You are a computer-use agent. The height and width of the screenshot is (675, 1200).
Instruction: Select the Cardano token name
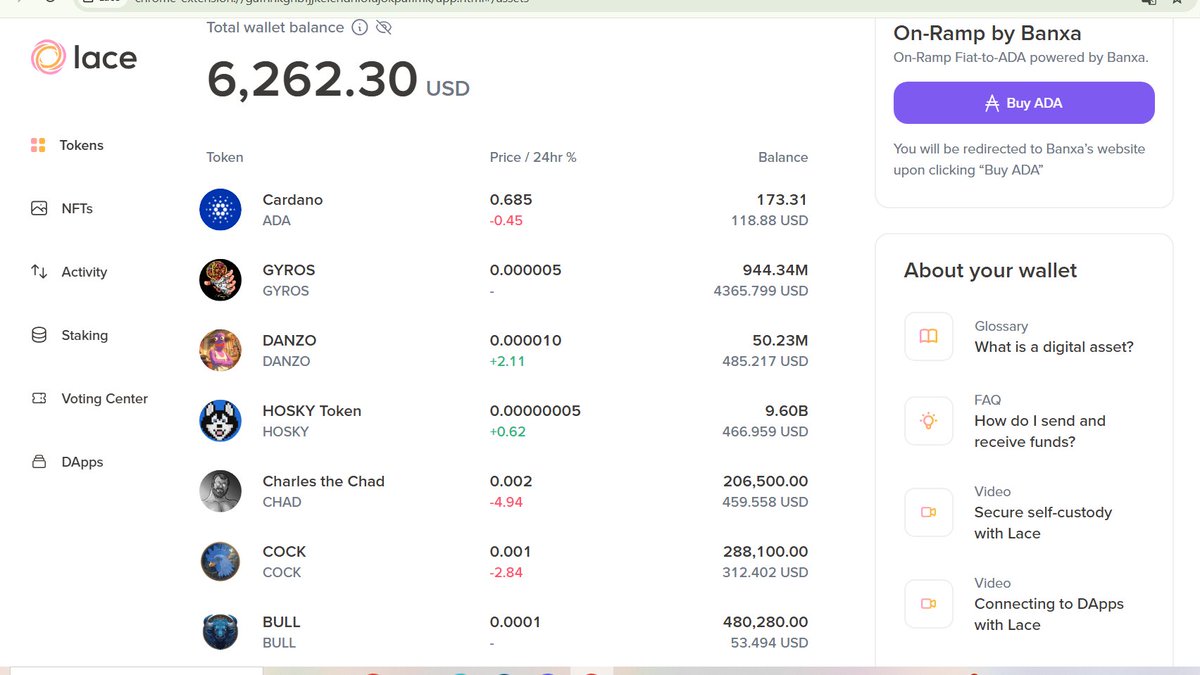pyautogui.click(x=292, y=200)
